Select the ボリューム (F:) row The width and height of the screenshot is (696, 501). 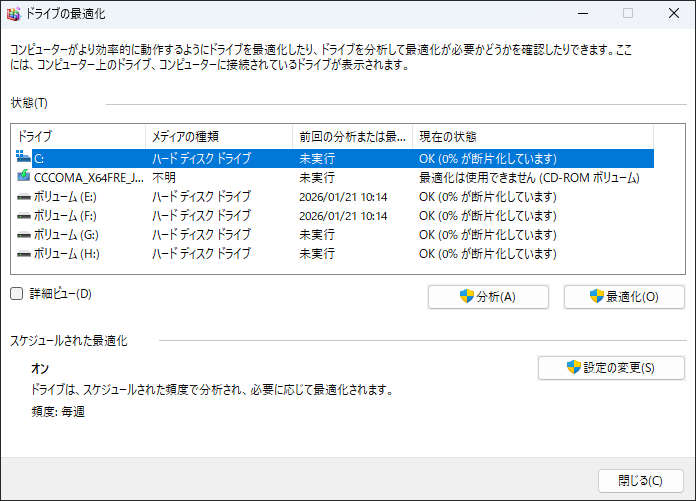tap(335, 216)
